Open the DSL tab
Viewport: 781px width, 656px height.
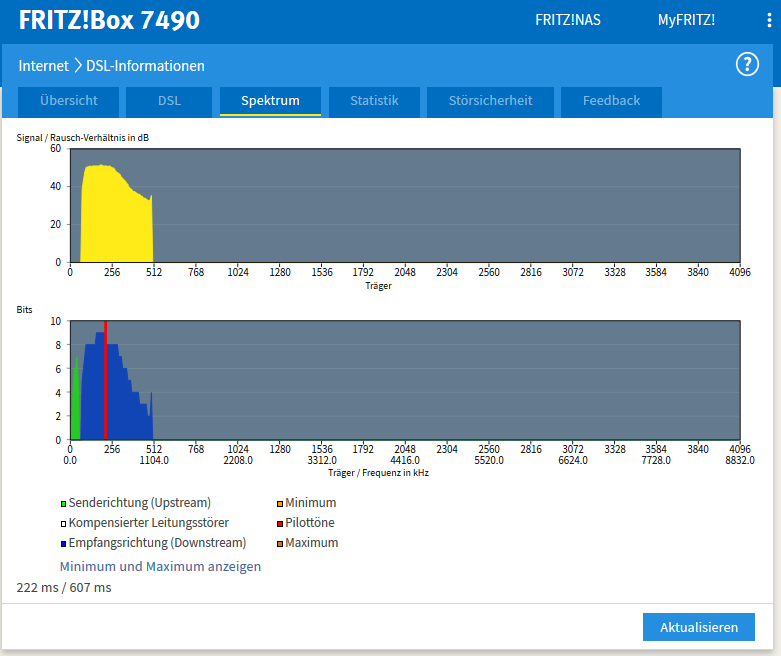(x=169, y=101)
